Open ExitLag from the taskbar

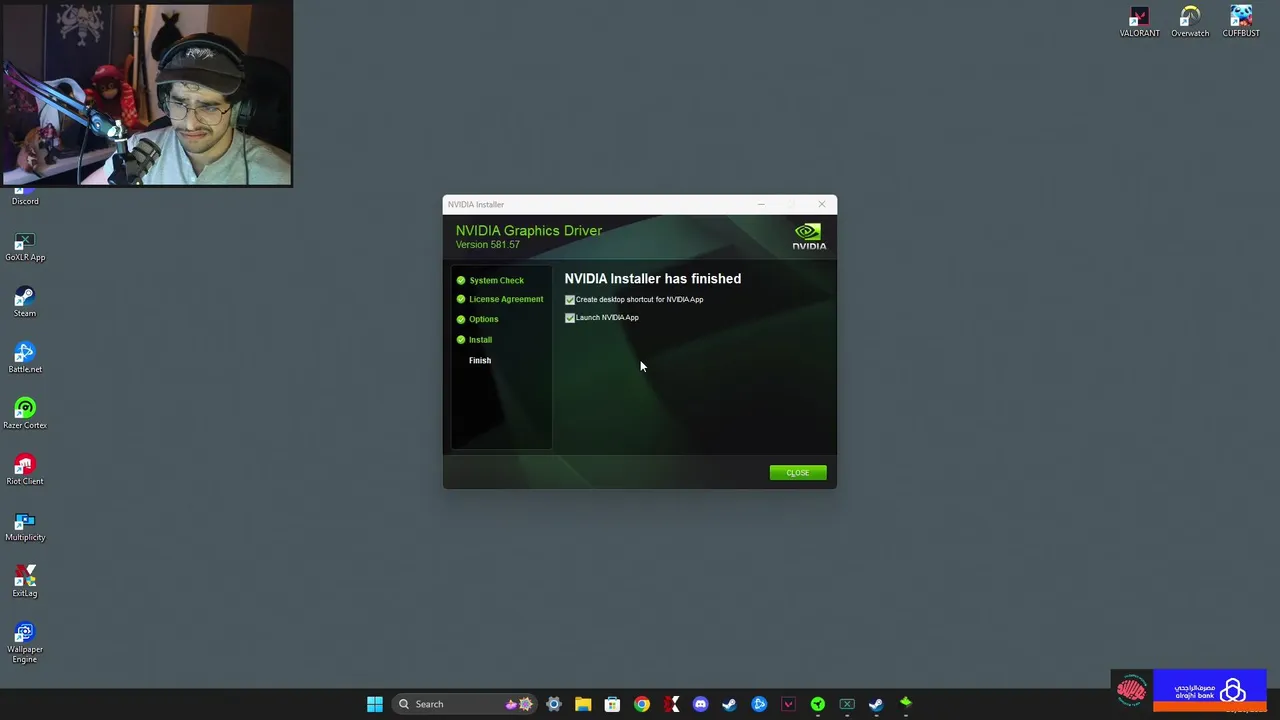click(x=671, y=704)
